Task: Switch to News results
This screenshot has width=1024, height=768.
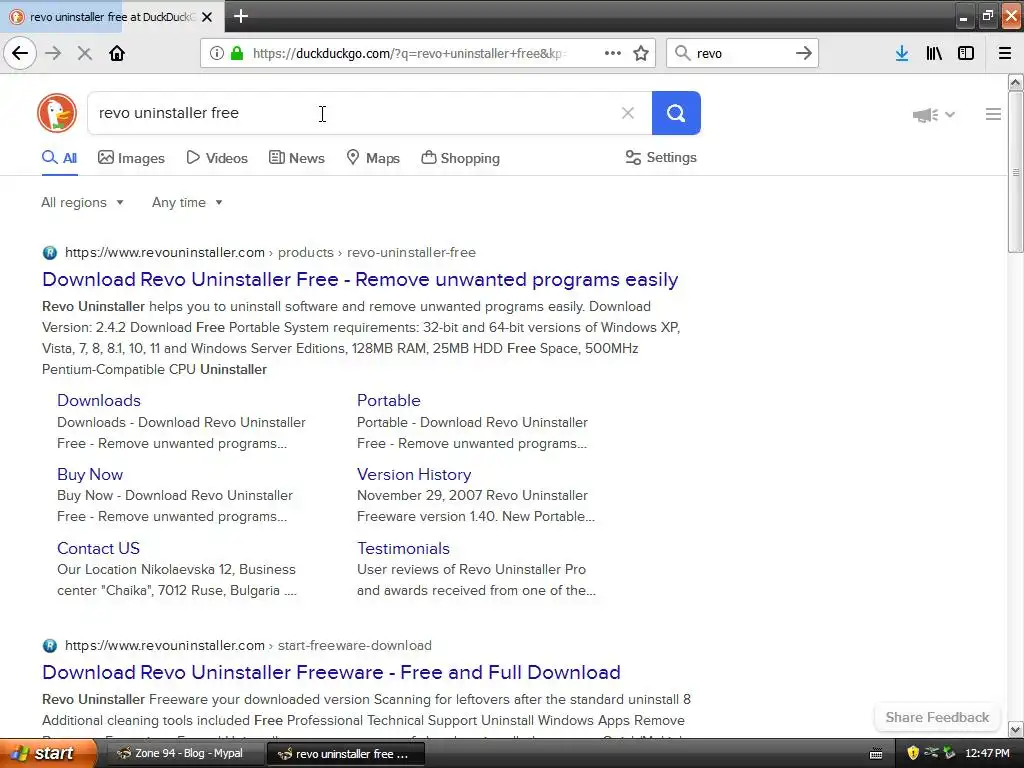Action: [296, 158]
